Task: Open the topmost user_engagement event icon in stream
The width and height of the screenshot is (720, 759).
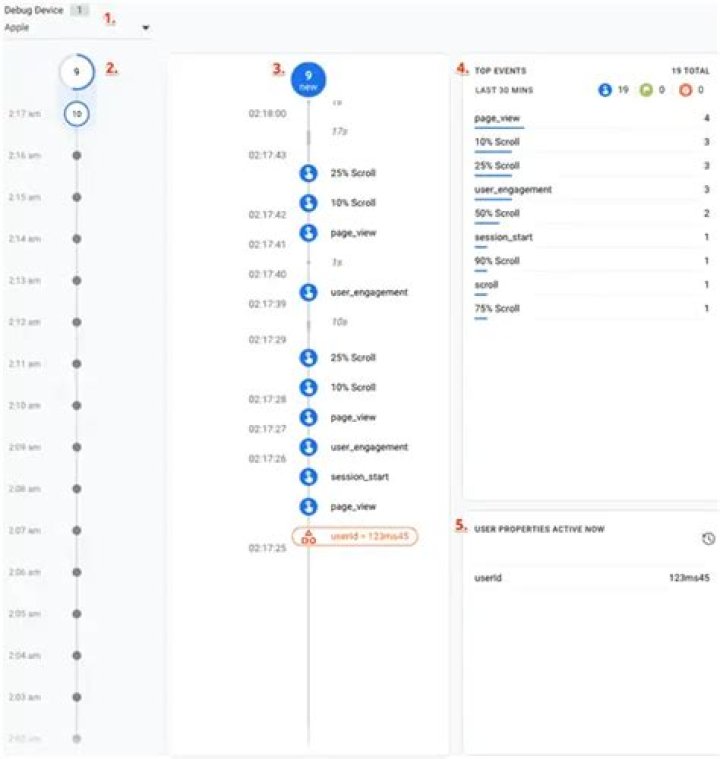Action: 308,292
